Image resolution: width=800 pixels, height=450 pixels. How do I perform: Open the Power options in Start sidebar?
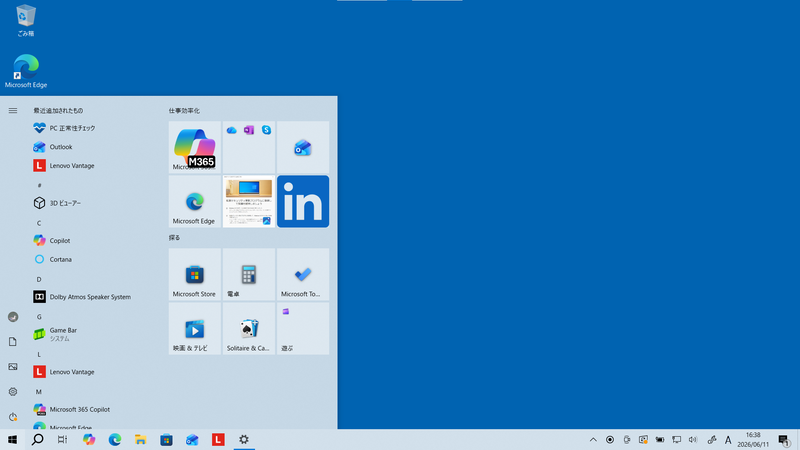point(13,417)
